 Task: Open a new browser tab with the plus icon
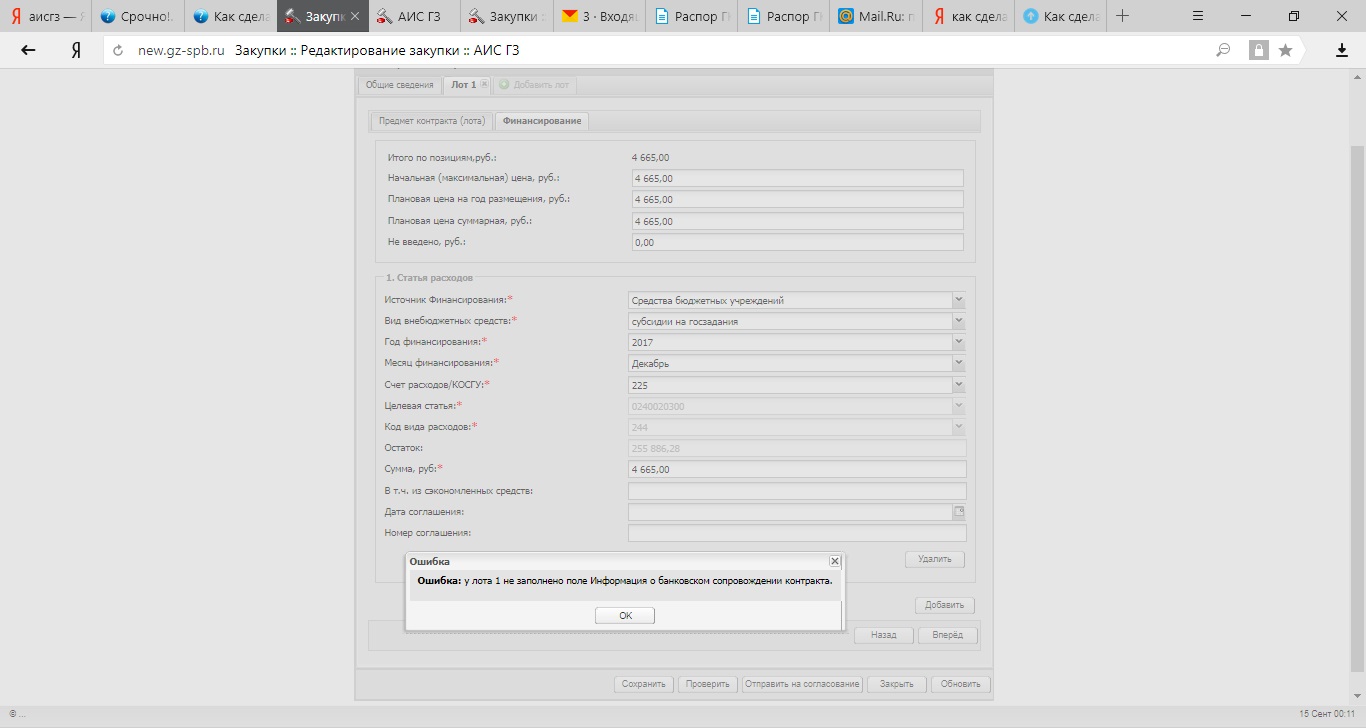point(1123,16)
